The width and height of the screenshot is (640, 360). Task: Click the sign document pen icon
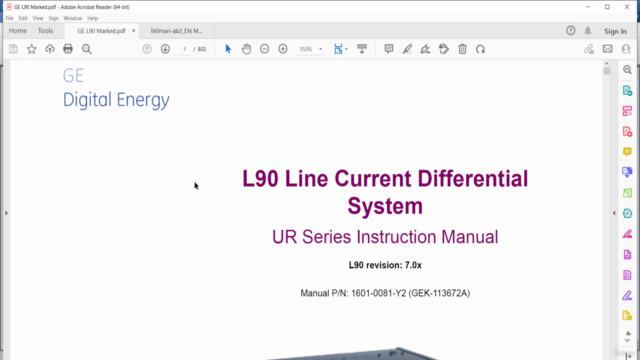pyautogui.click(x=425, y=49)
